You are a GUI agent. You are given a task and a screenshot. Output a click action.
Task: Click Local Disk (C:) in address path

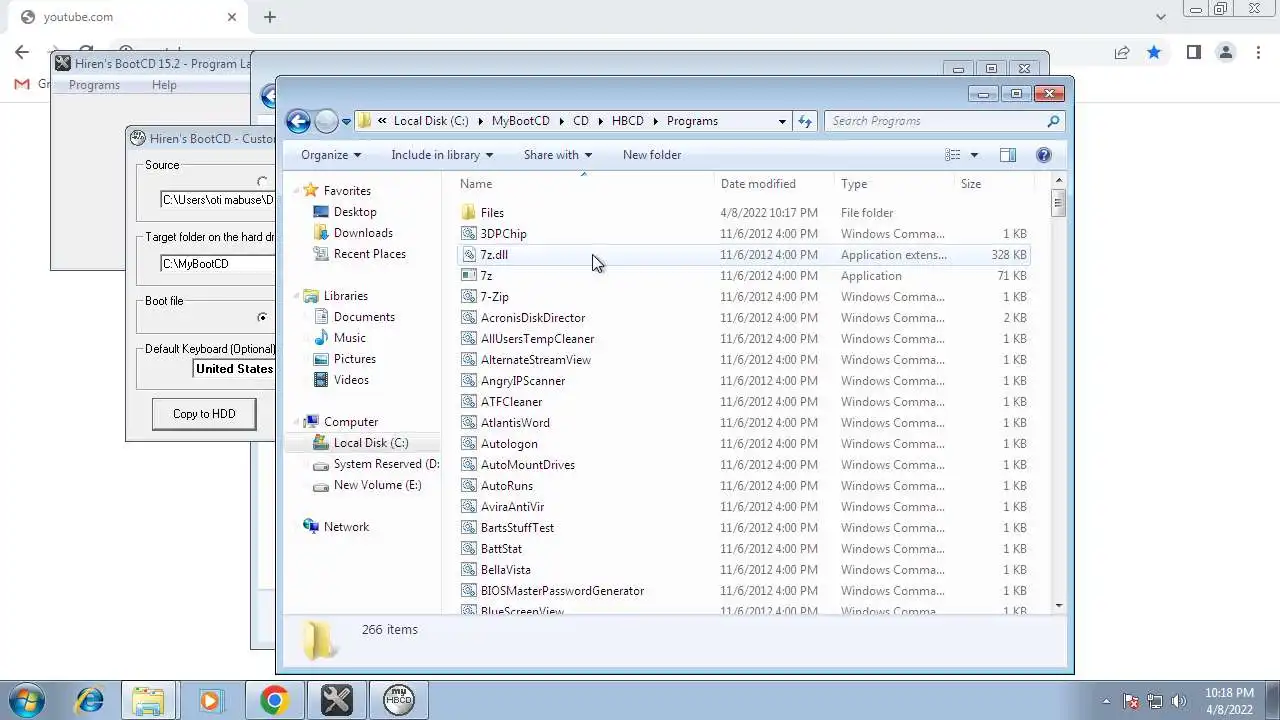(x=431, y=121)
